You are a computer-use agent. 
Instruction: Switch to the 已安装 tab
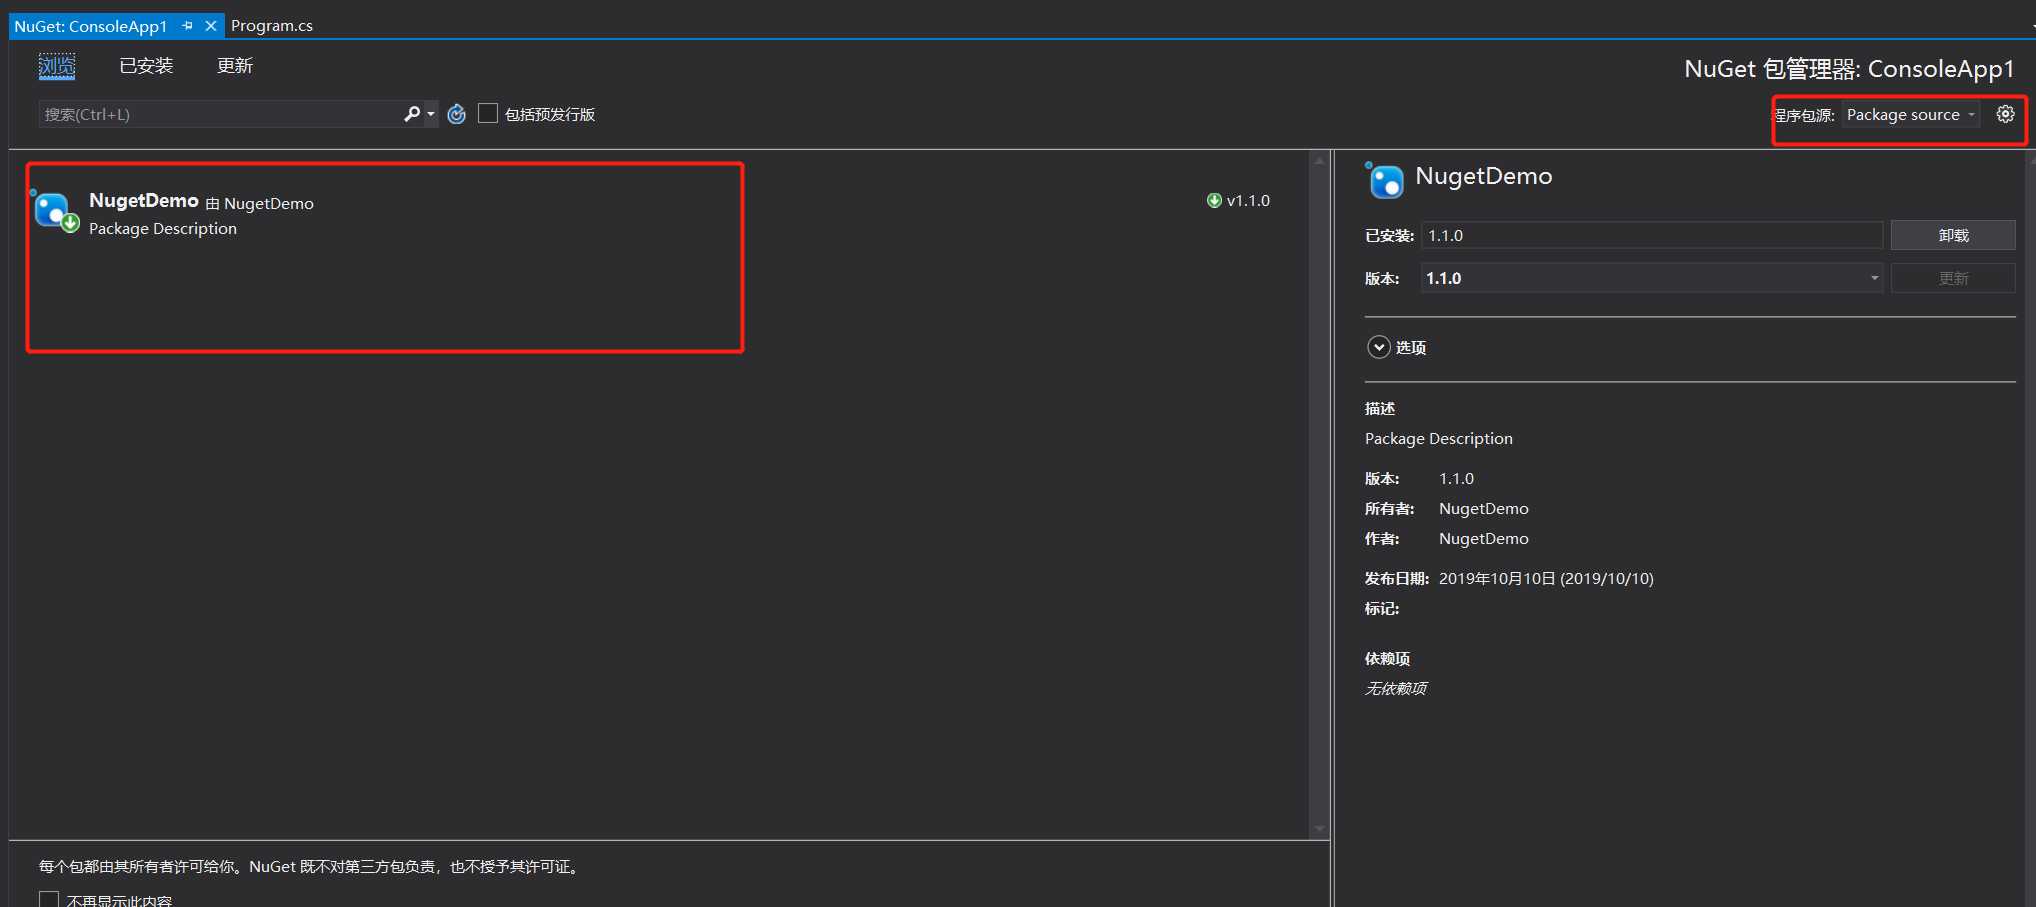[146, 66]
